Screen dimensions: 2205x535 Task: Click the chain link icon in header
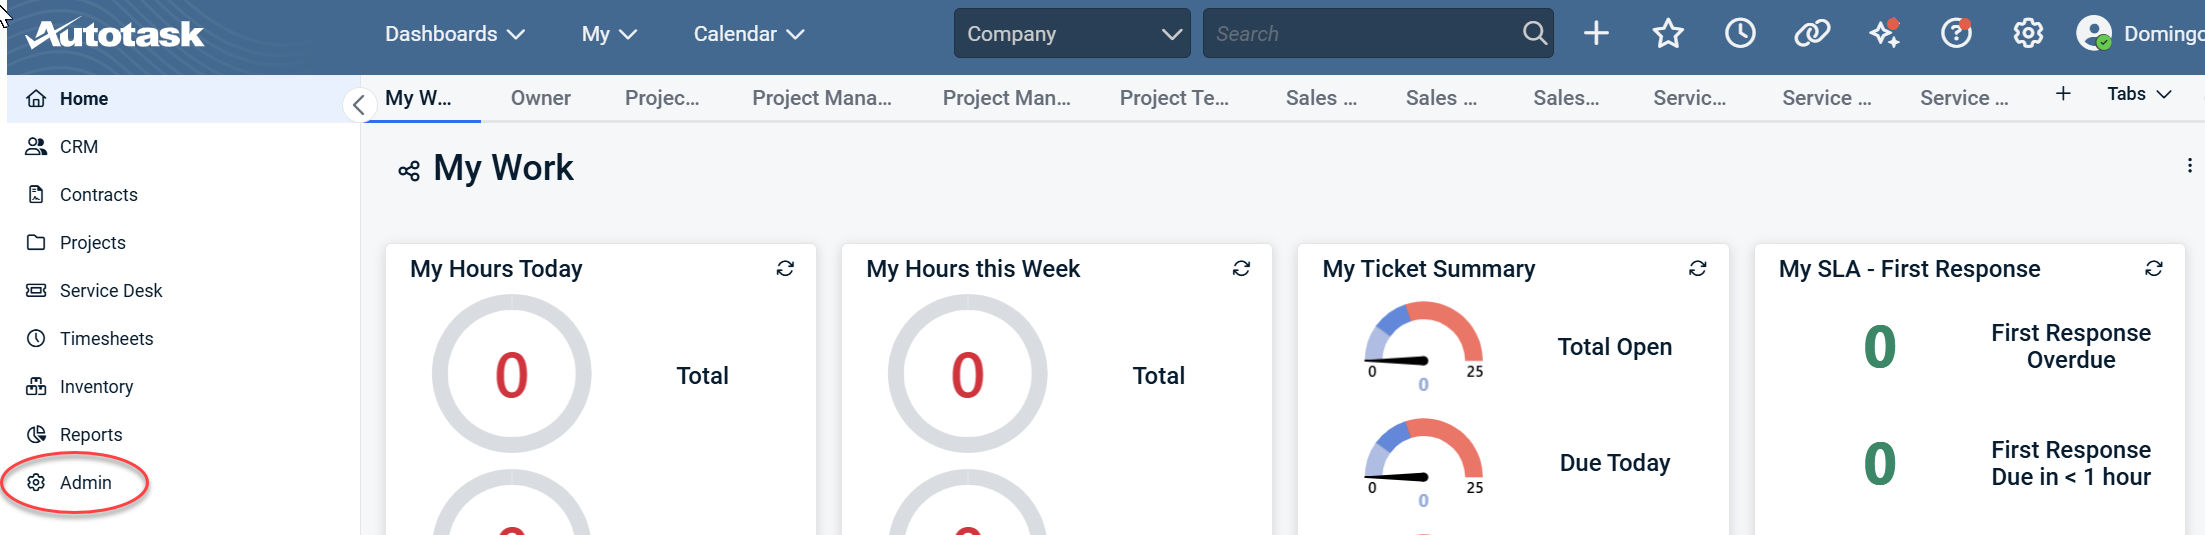(1811, 34)
